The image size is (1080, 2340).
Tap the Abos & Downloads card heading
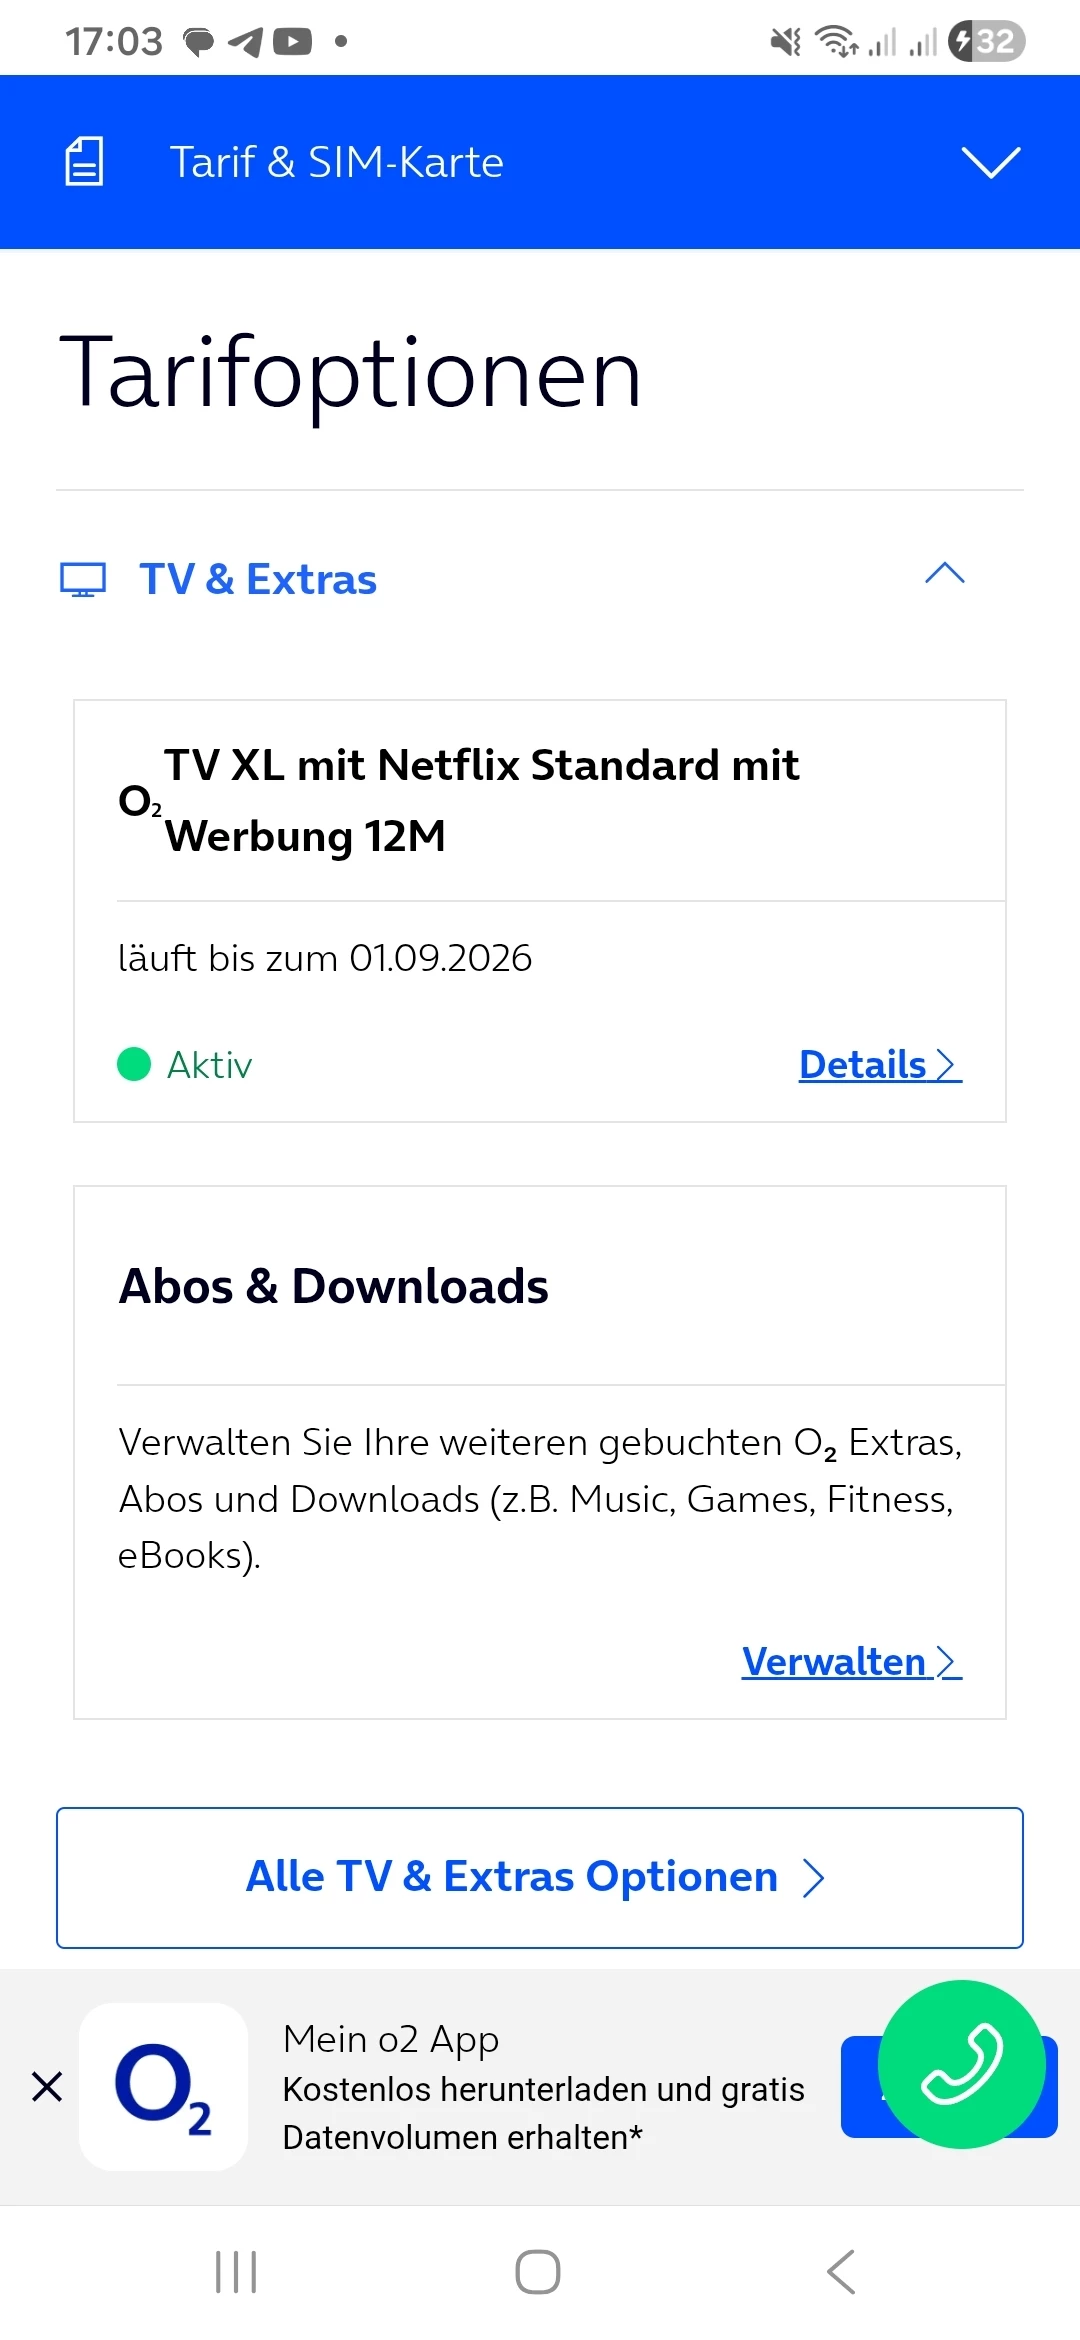pyautogui.click(x=334, y=1286)
